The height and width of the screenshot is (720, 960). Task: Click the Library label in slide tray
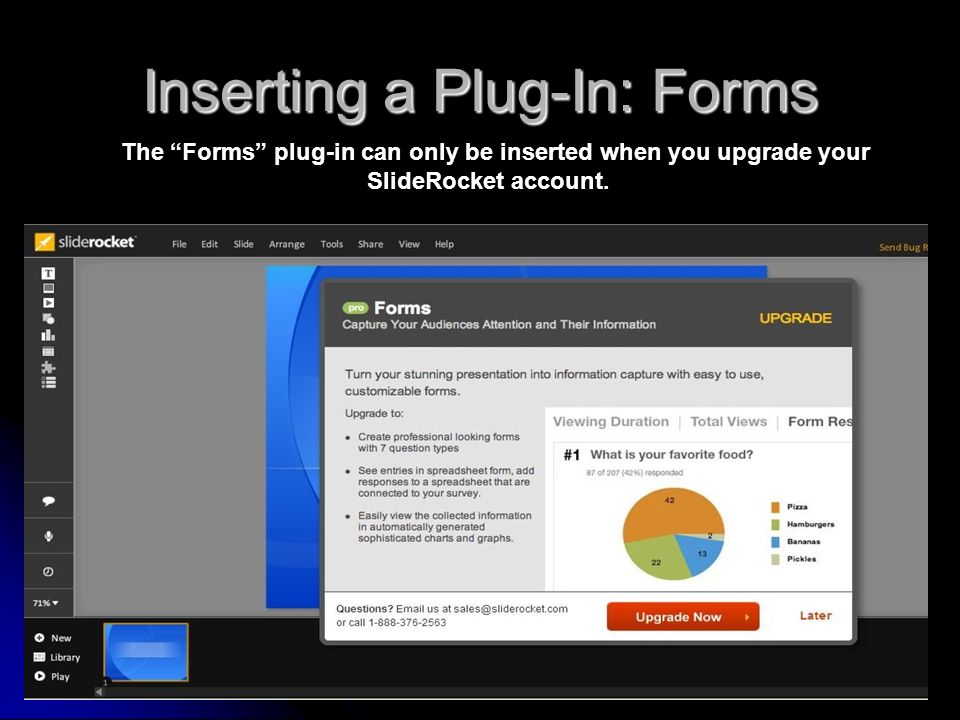pyautogui.click(x=65, y=657)
